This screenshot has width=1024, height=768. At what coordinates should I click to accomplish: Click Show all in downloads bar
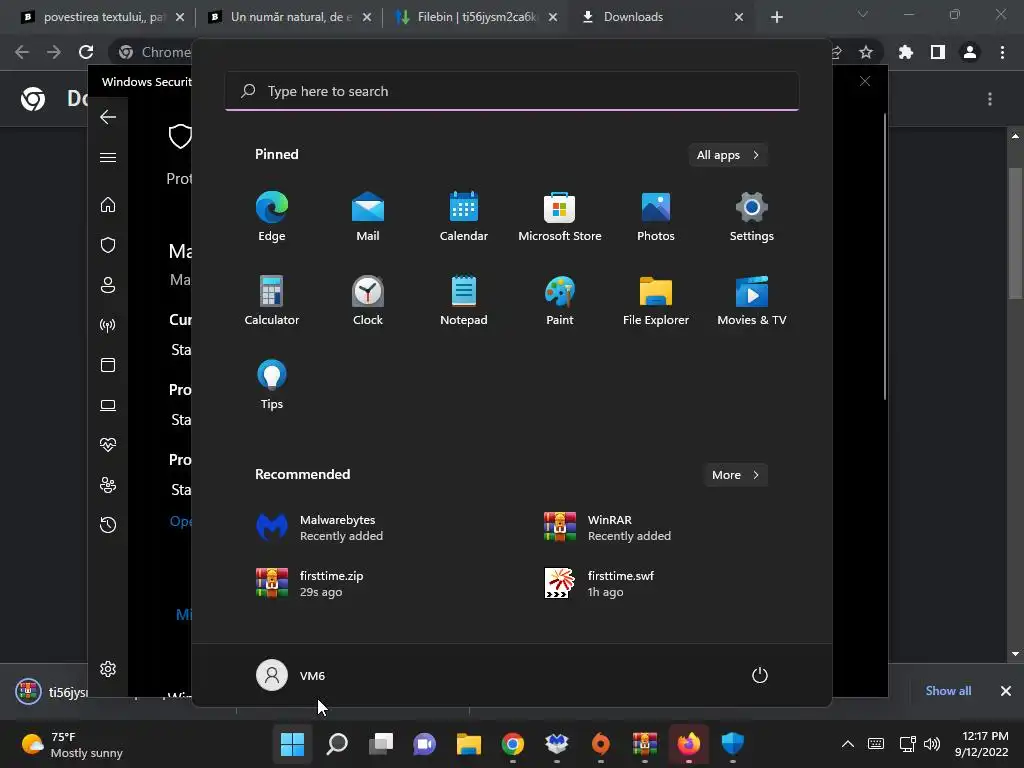(x=948, y=691)
